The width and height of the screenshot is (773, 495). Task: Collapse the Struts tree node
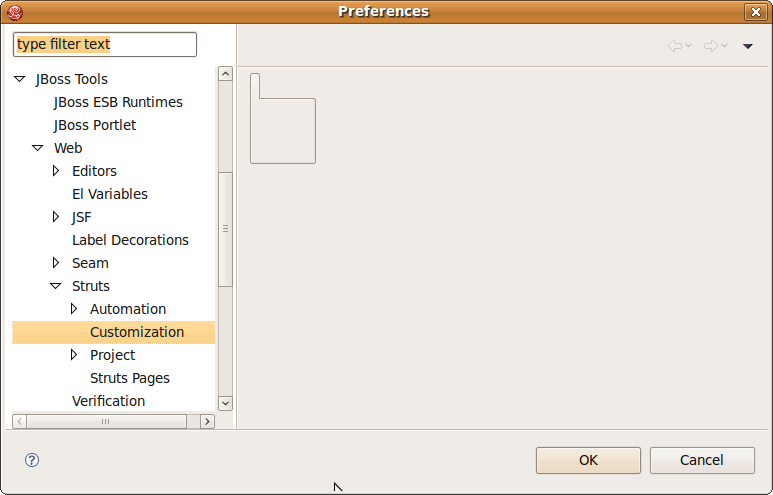coord(56,286)
